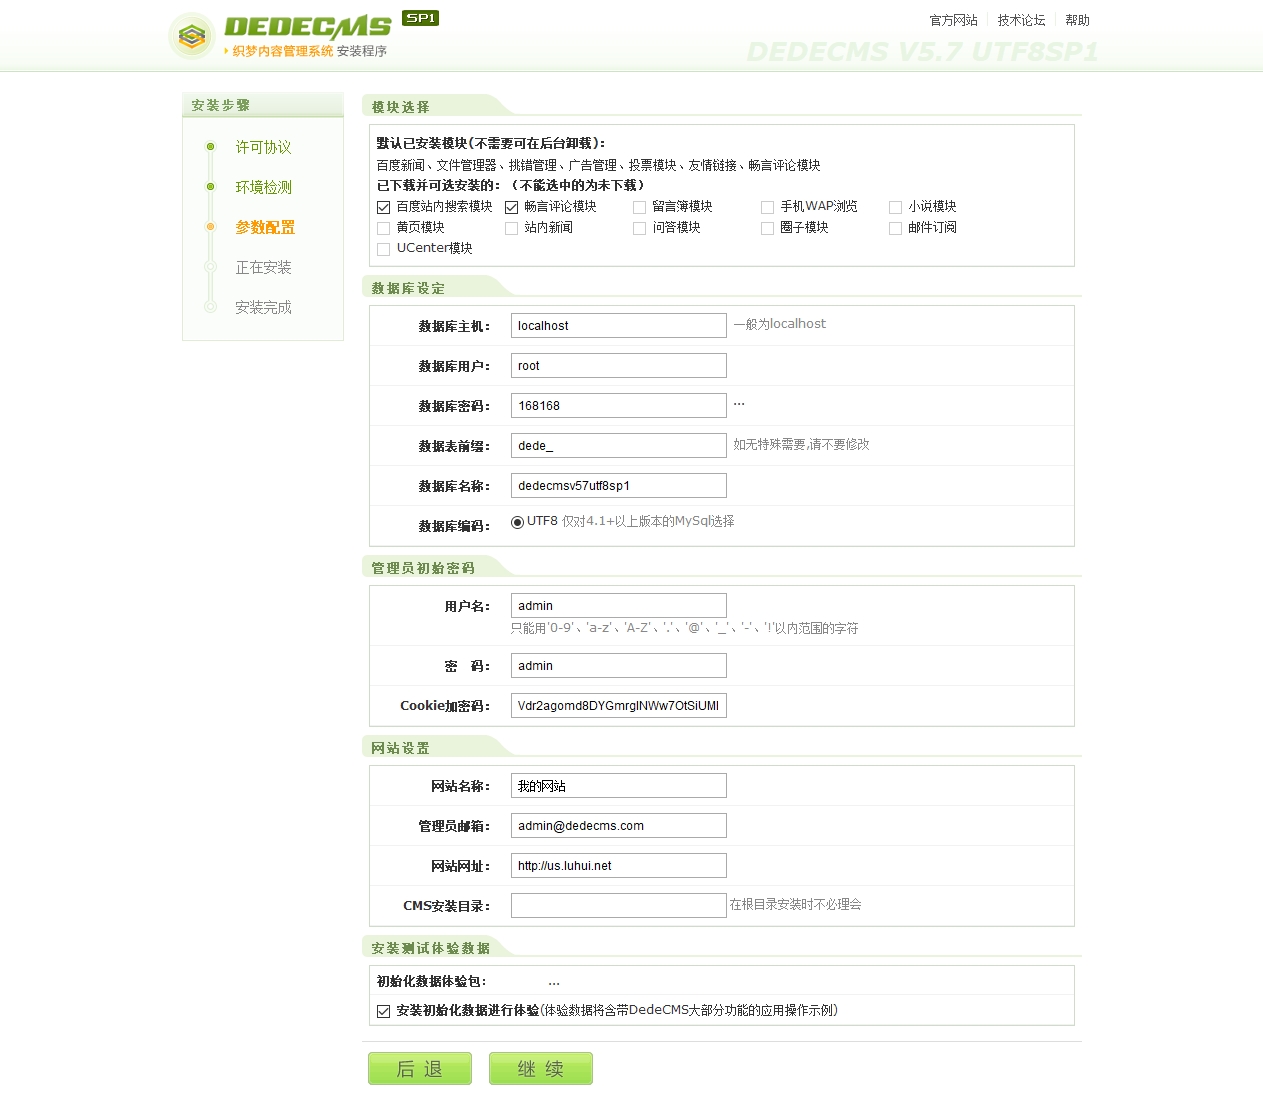1263x1096 pixels.
Task: Focus the 管理员邮箱 field
Action: coord(619,826)
